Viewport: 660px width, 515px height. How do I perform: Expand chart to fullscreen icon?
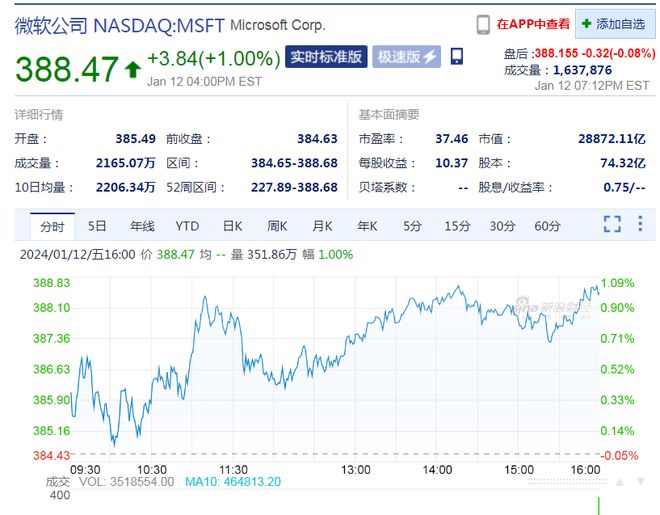click(612, 224)
